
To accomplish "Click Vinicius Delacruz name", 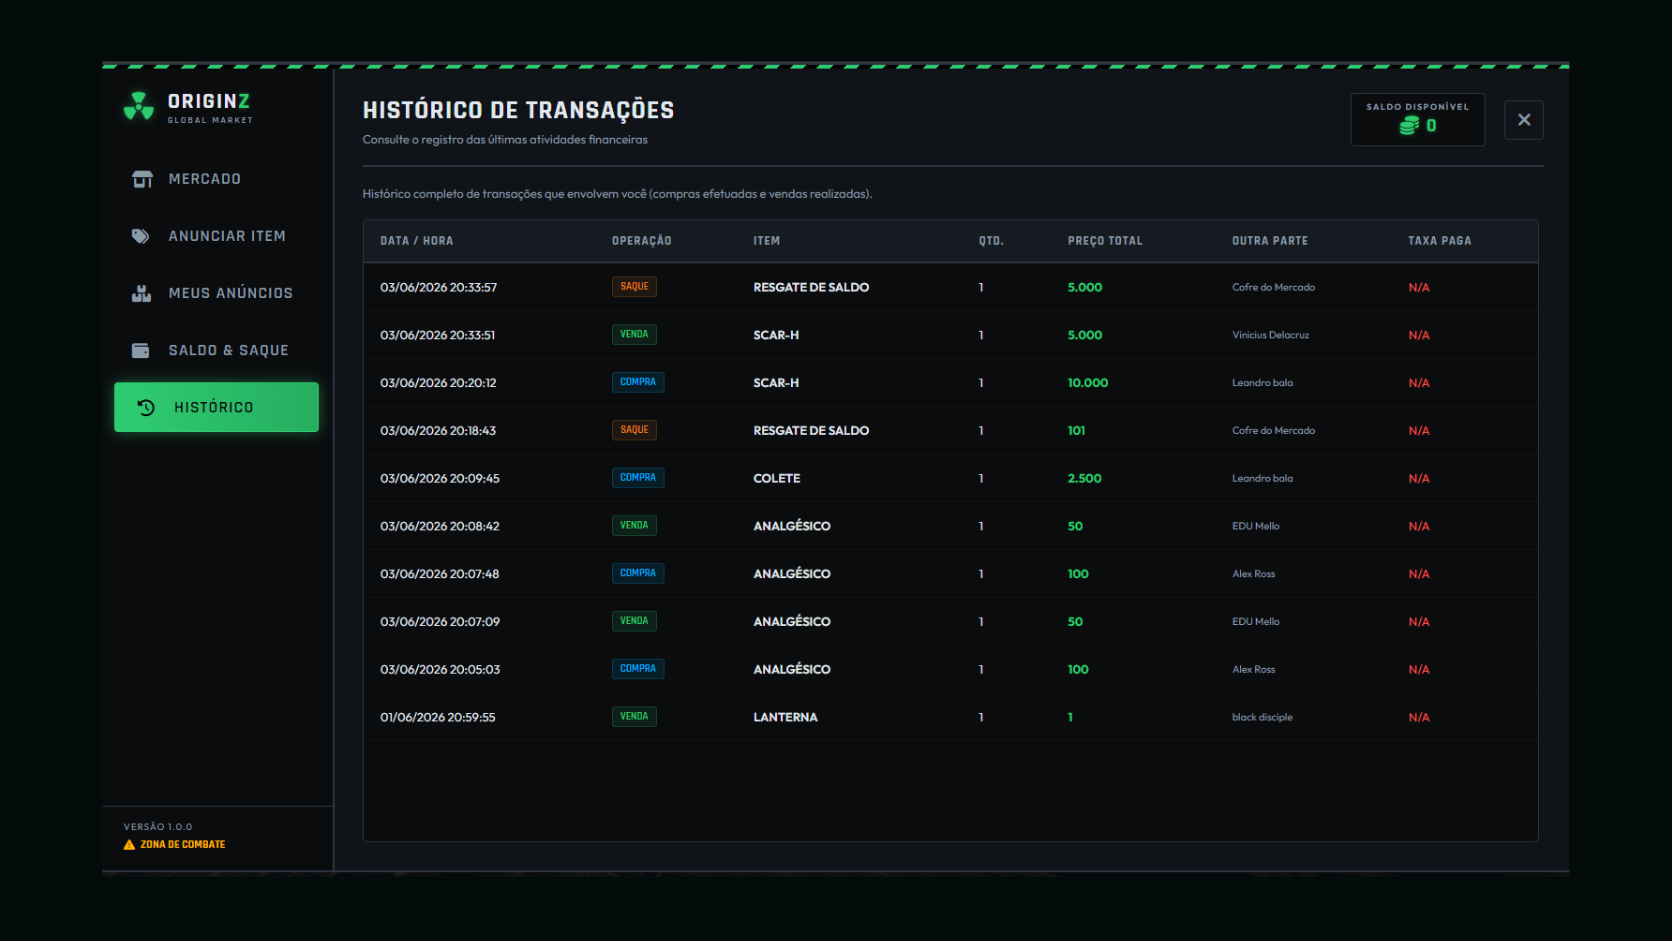I will [x=1271, y=335].
